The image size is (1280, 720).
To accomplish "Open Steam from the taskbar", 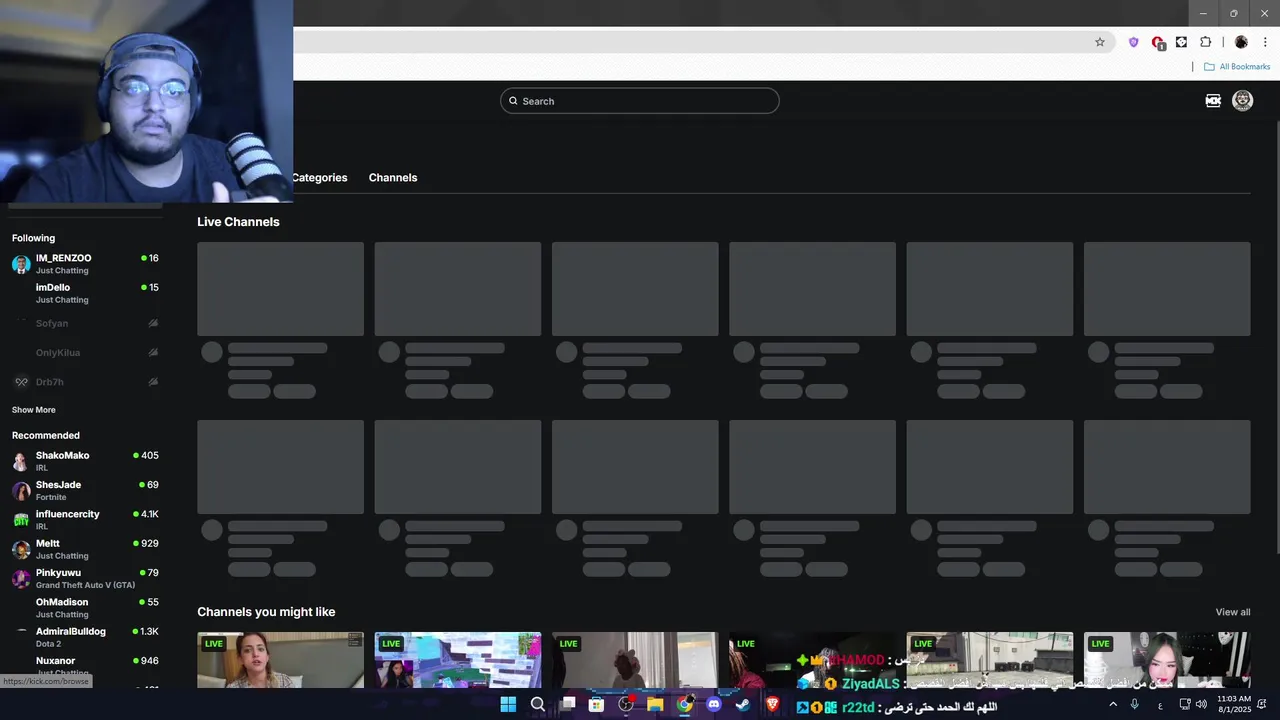I will [742, 704].
